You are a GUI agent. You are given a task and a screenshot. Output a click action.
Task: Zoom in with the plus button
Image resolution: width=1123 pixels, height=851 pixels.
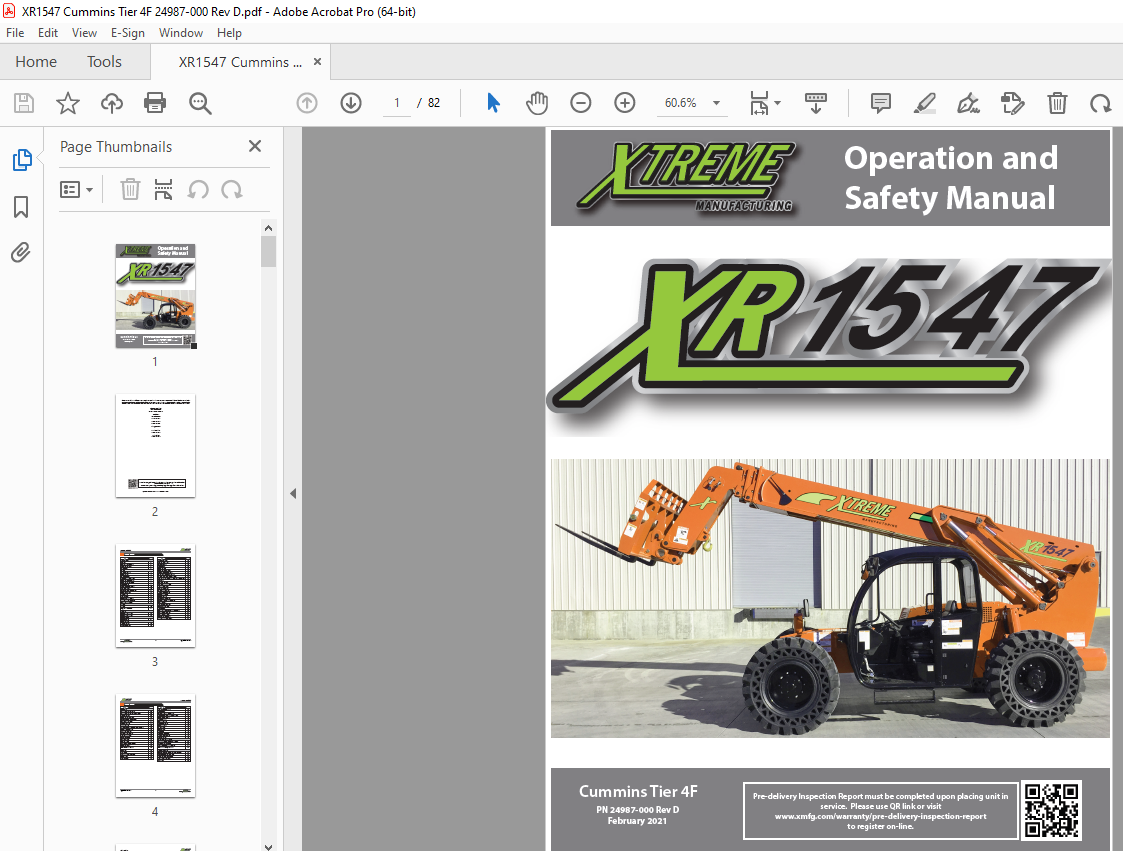click(625, 103)
